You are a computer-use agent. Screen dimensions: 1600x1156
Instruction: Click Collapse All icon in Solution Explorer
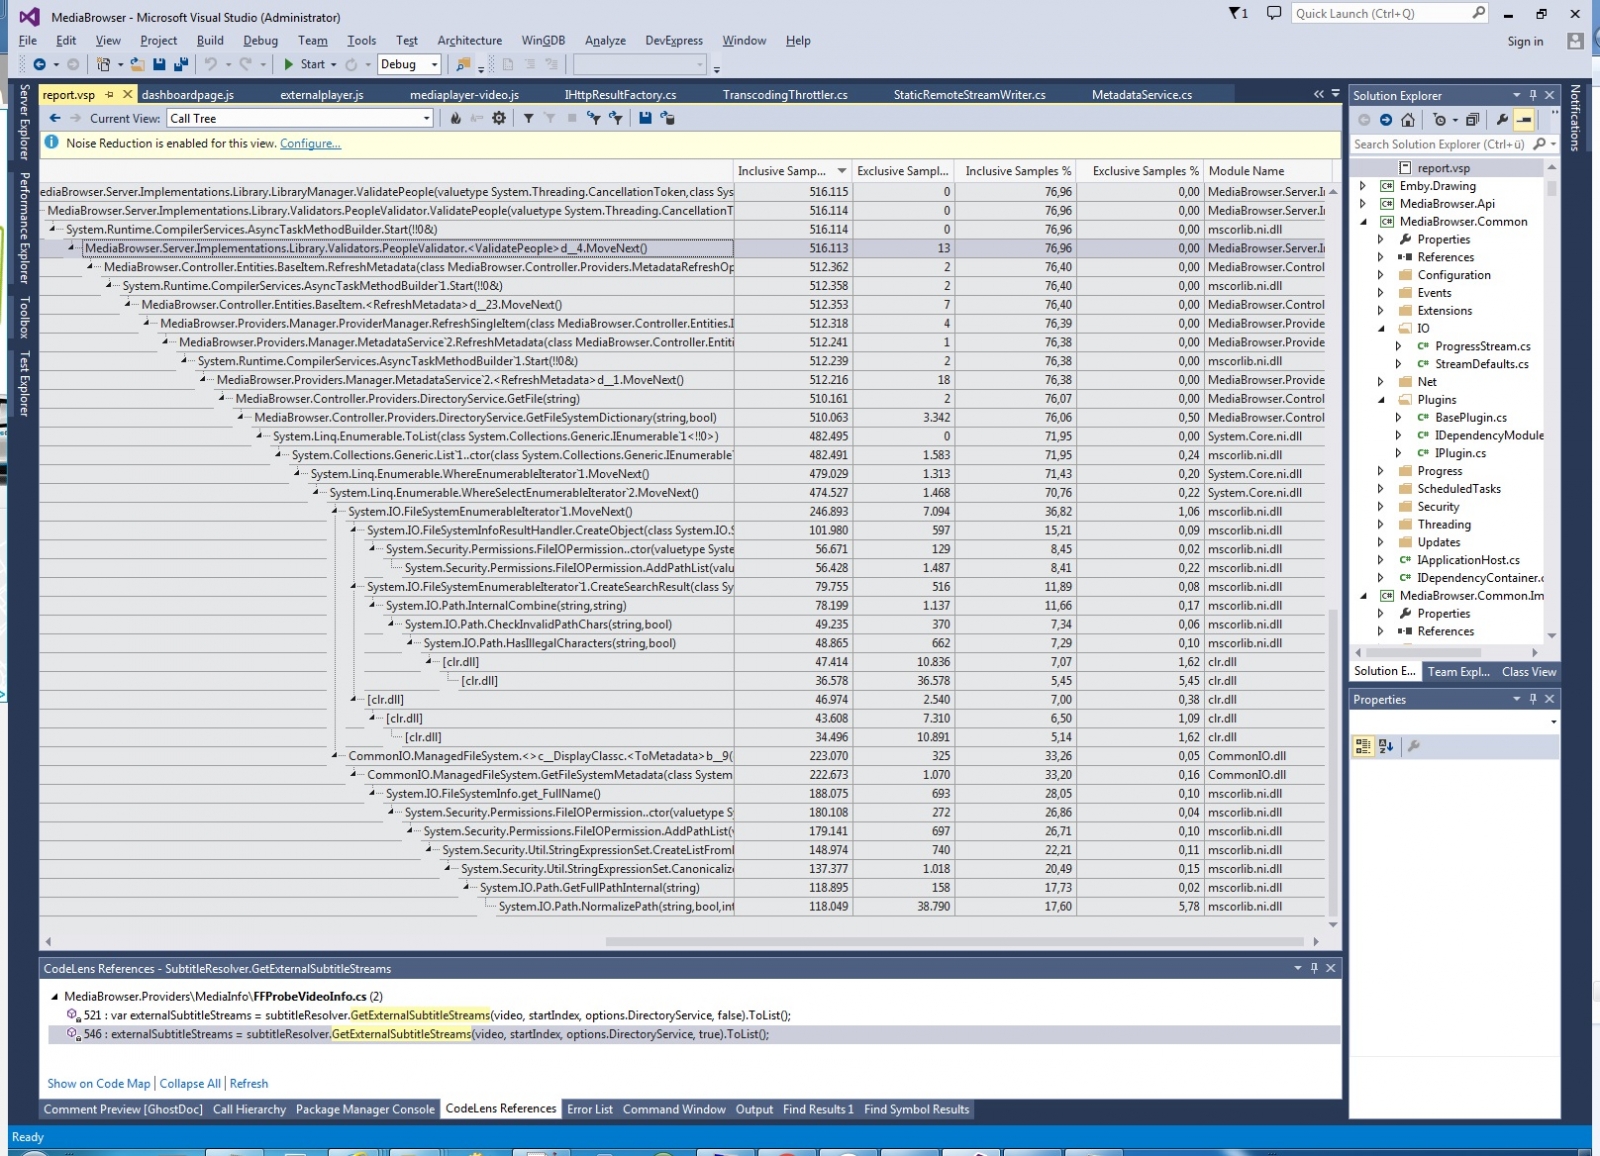[1472, 120]
